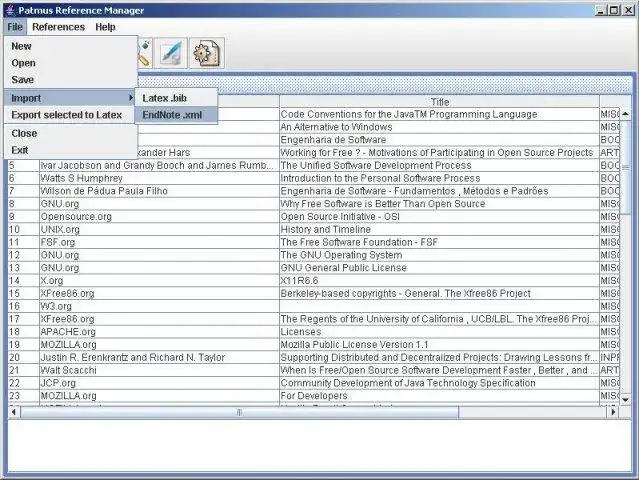Select 'APACHE.org' author cell

point(159,332)
